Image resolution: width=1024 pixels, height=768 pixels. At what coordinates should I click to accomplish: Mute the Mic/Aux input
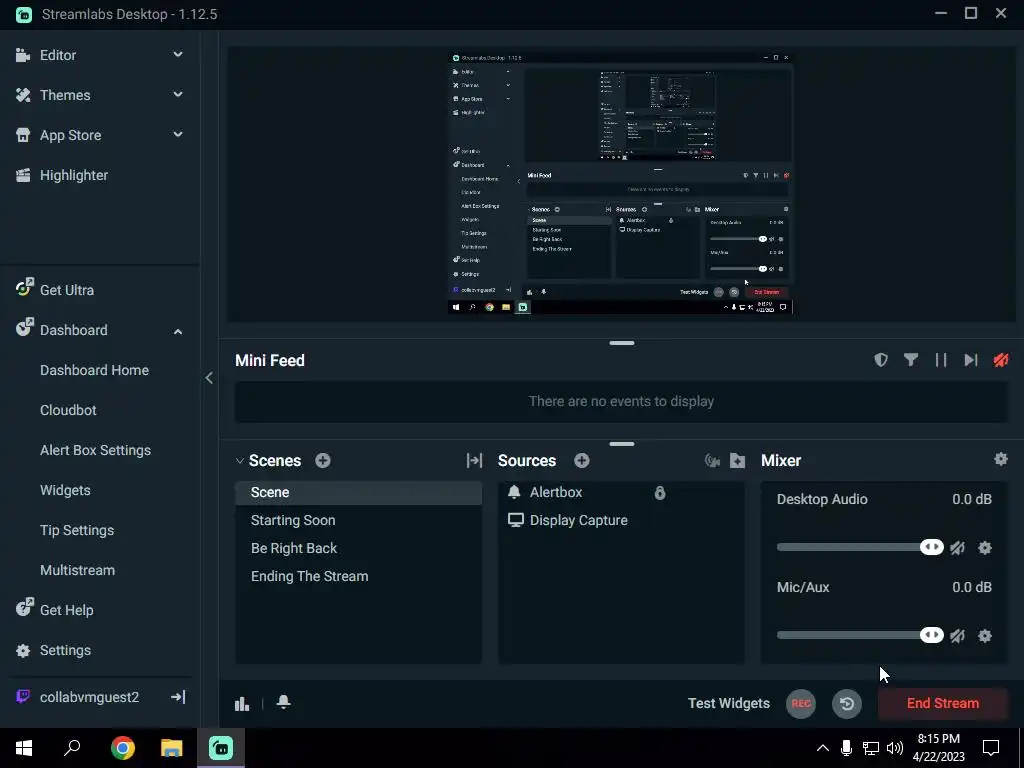(x=957, y=636)
